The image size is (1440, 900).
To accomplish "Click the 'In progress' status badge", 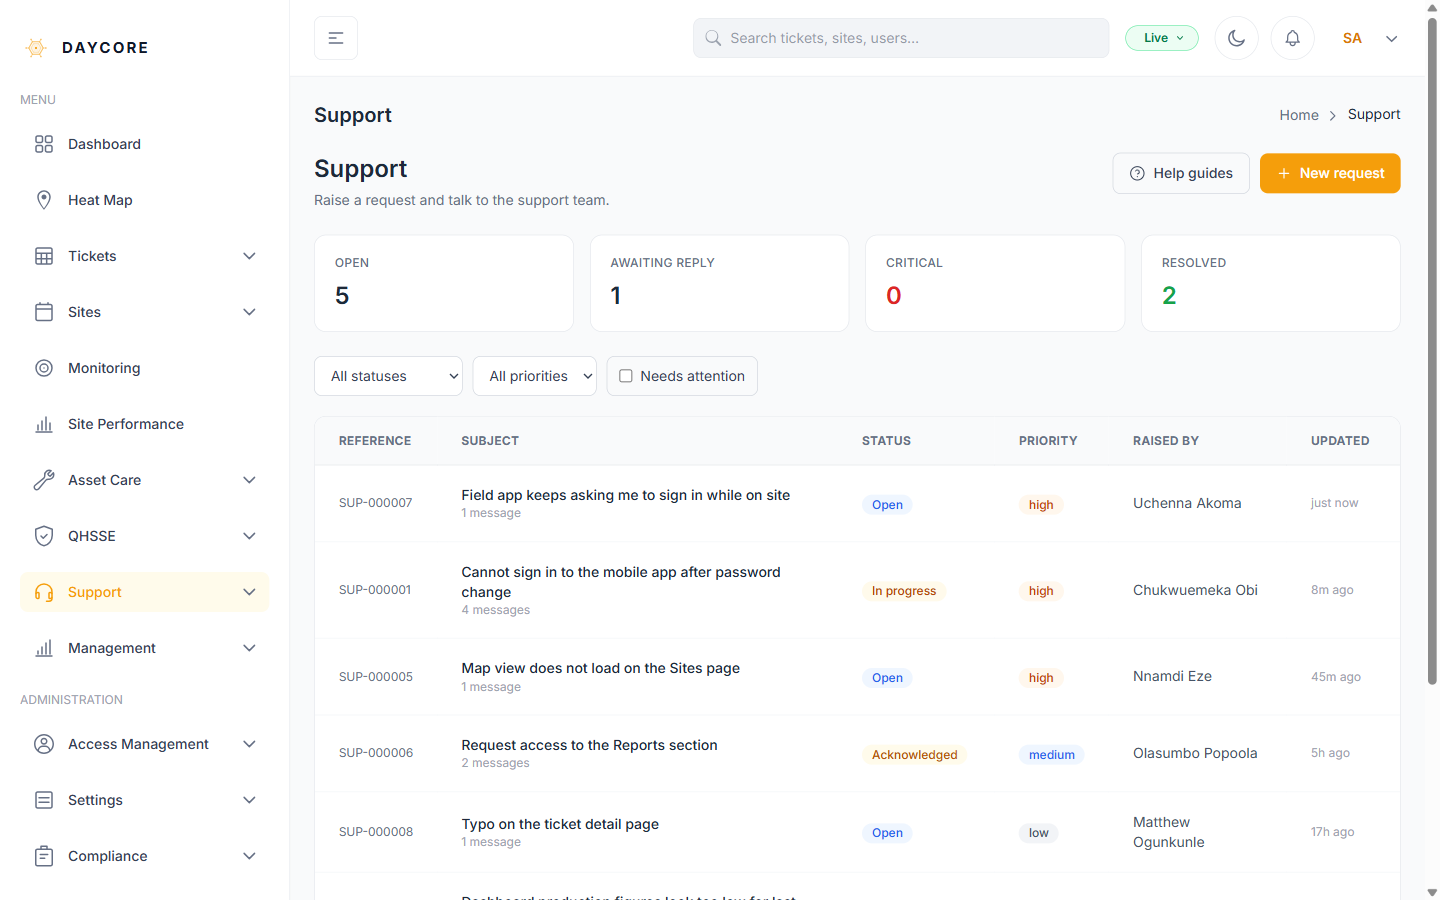I will click(x=904, y=591).
